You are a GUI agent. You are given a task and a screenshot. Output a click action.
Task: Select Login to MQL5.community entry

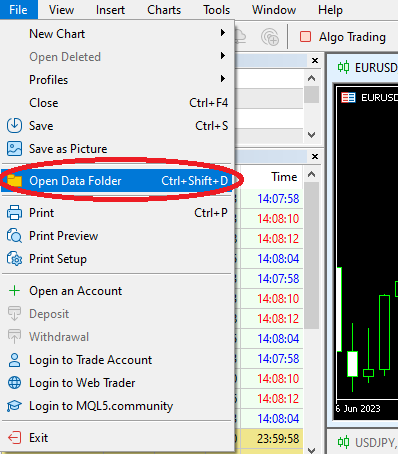(x=117, y=406)
